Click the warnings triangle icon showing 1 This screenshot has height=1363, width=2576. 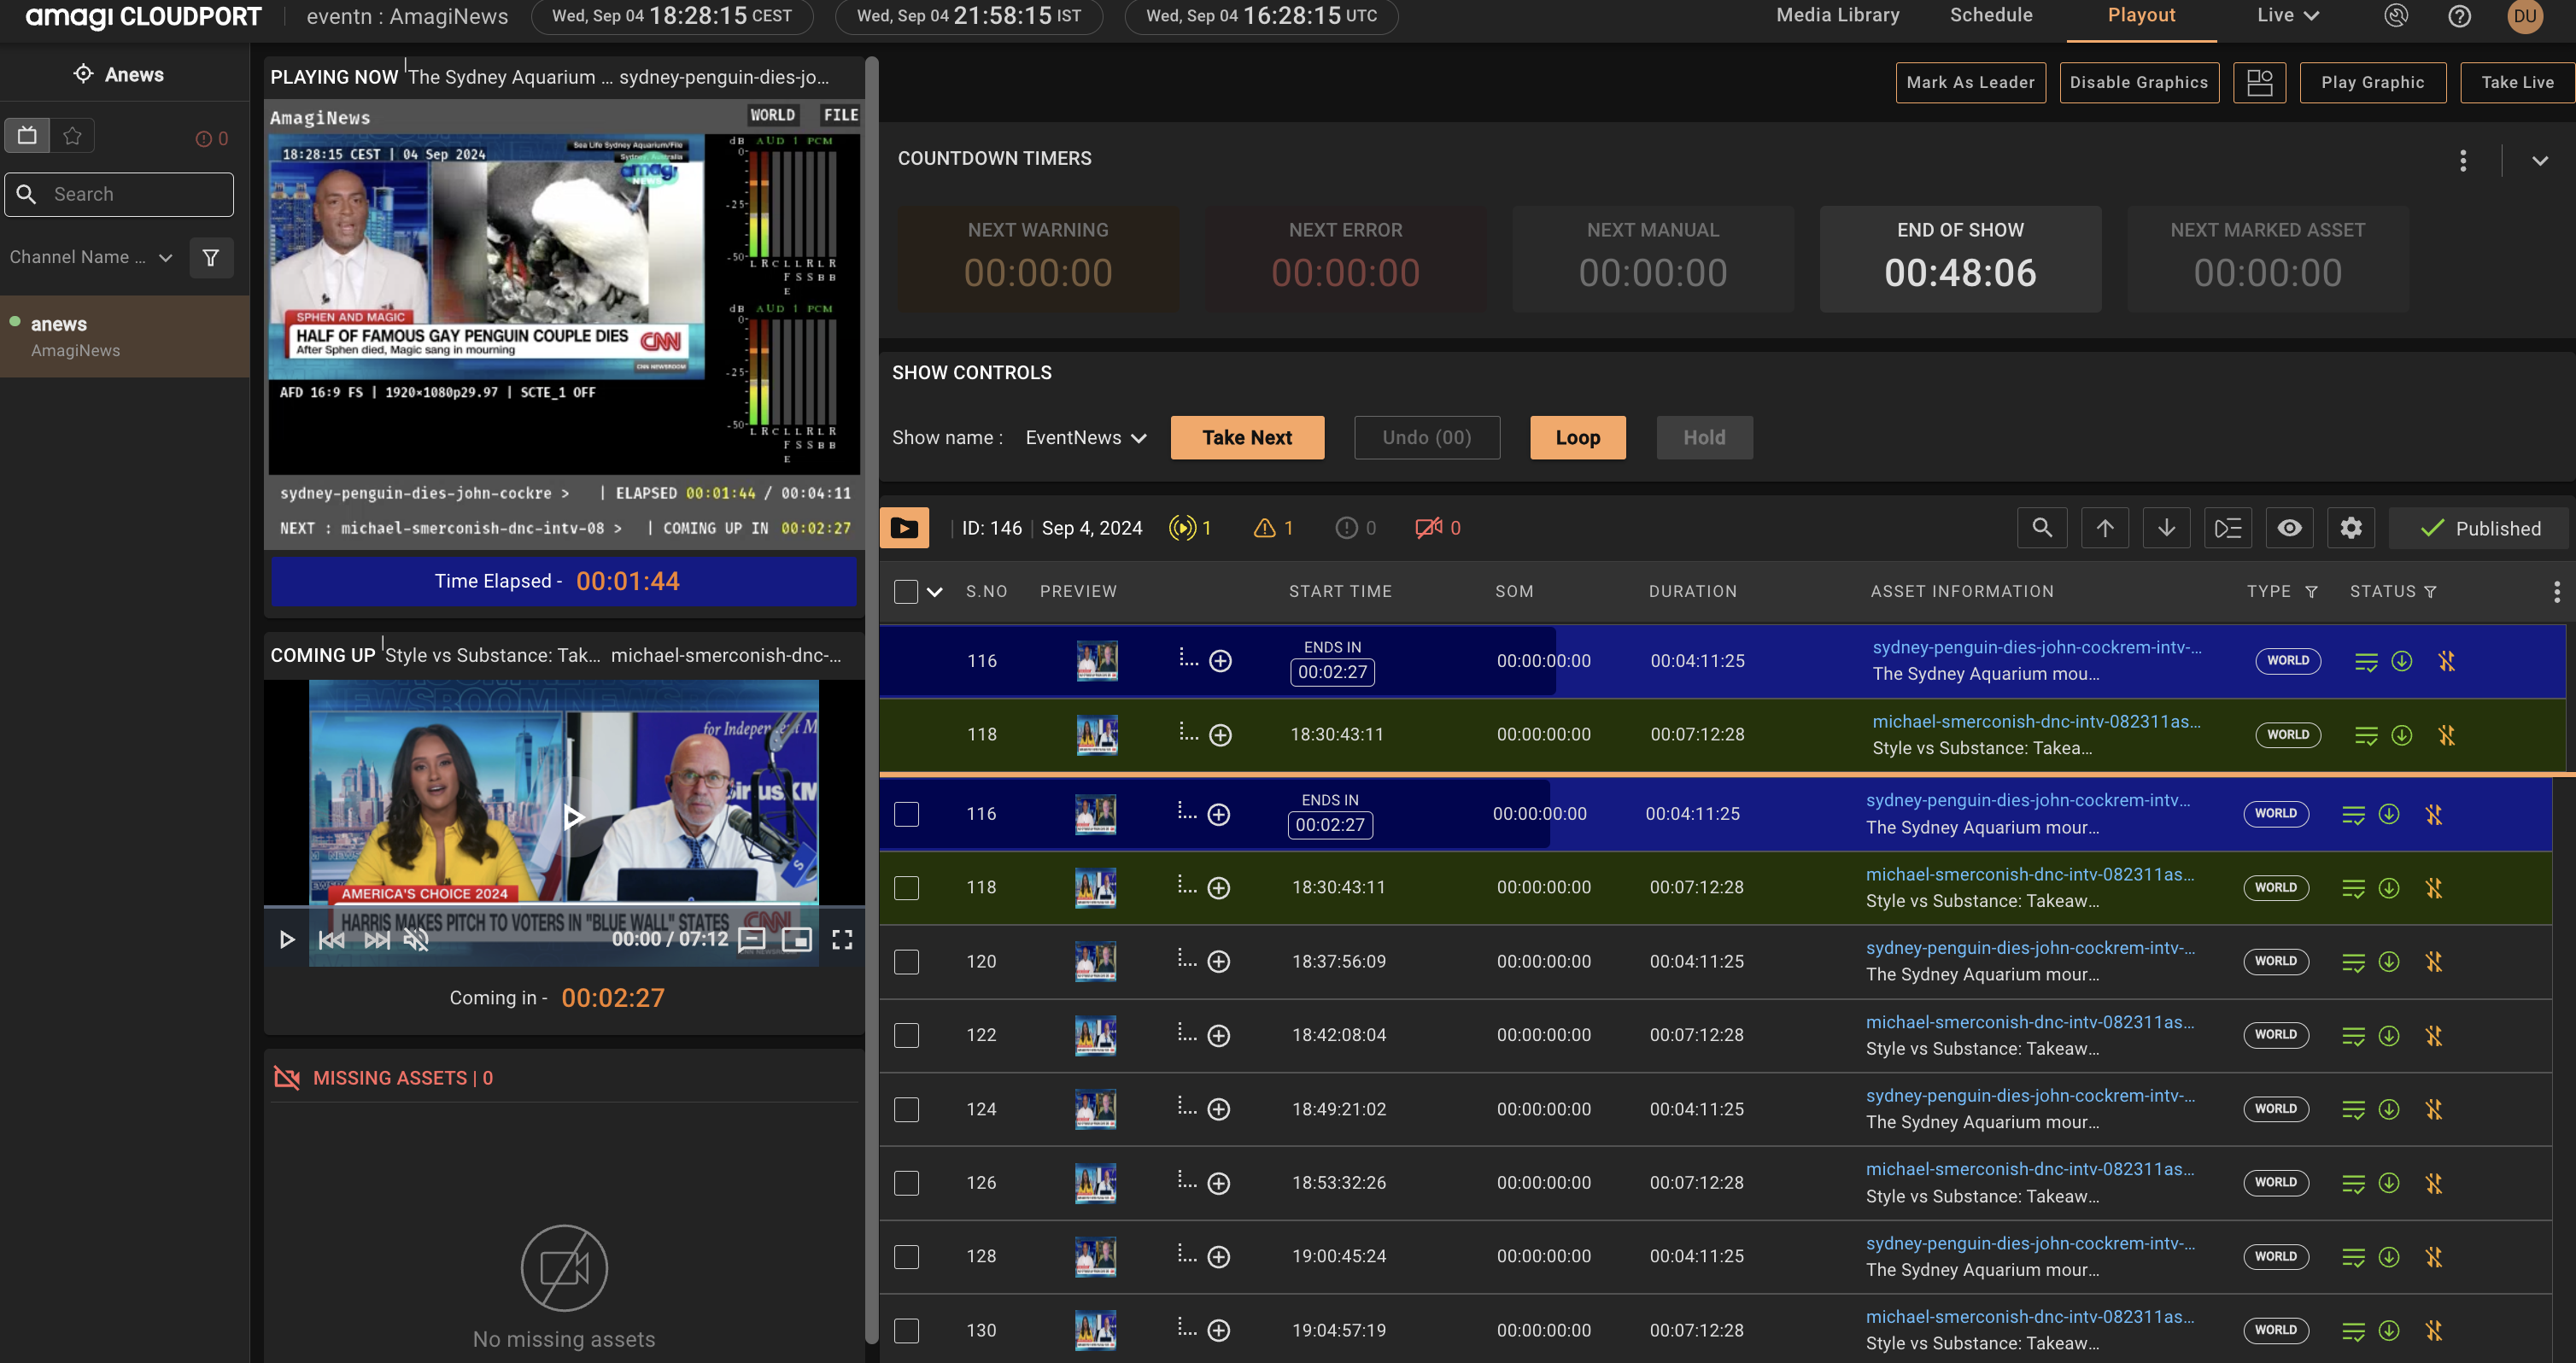click(x=1264, y=527)
